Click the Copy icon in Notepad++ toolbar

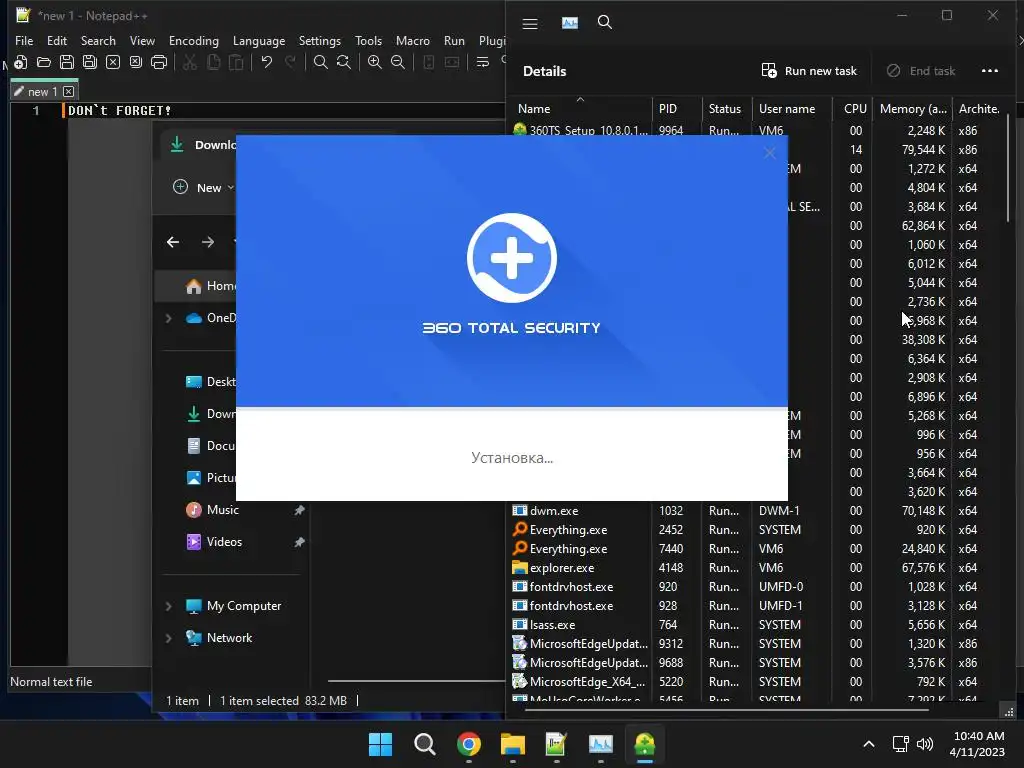click(213, 62)
